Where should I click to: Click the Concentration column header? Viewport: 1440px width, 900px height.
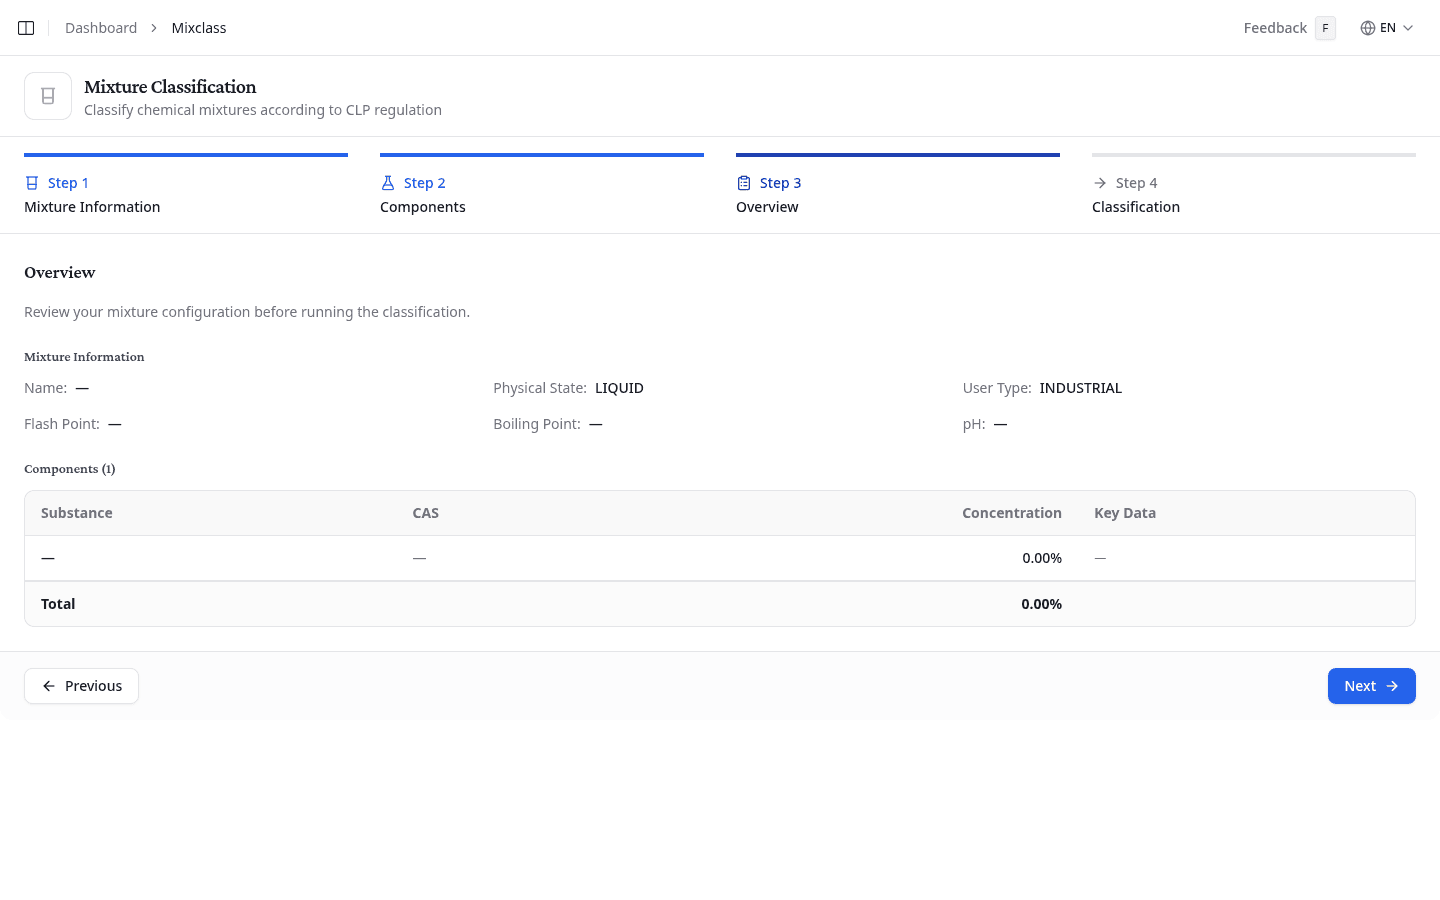1011,513
